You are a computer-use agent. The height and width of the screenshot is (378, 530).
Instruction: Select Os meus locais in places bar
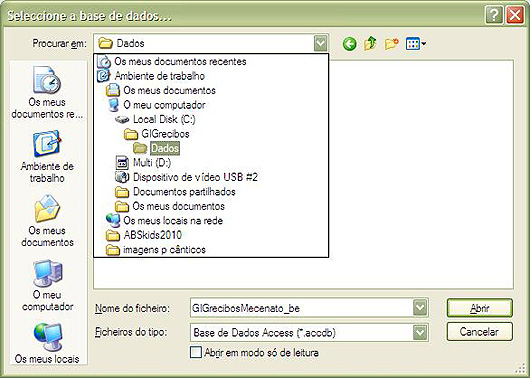pos(47,343)
